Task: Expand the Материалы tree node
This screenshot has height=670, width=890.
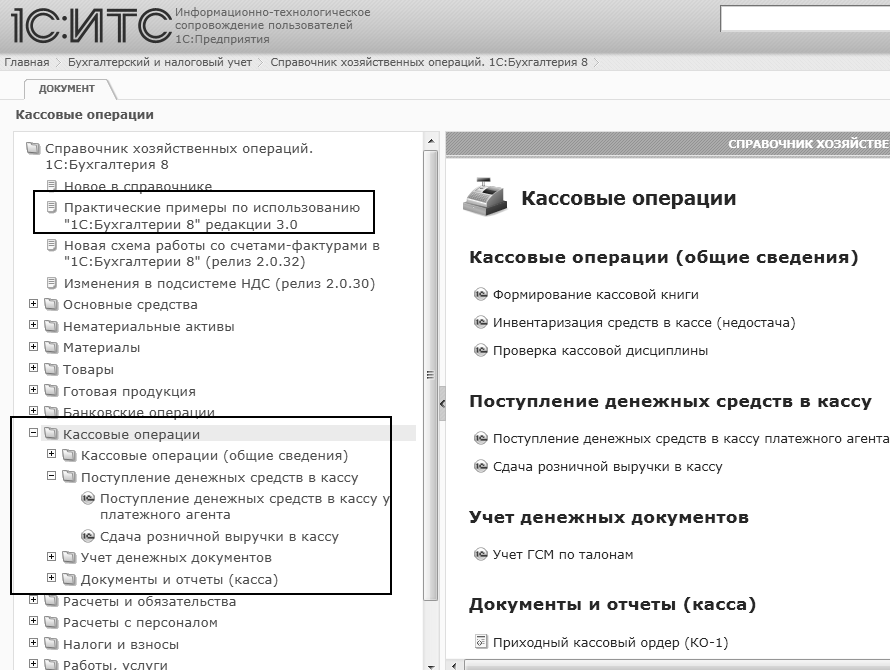Action: coord(33,346)
